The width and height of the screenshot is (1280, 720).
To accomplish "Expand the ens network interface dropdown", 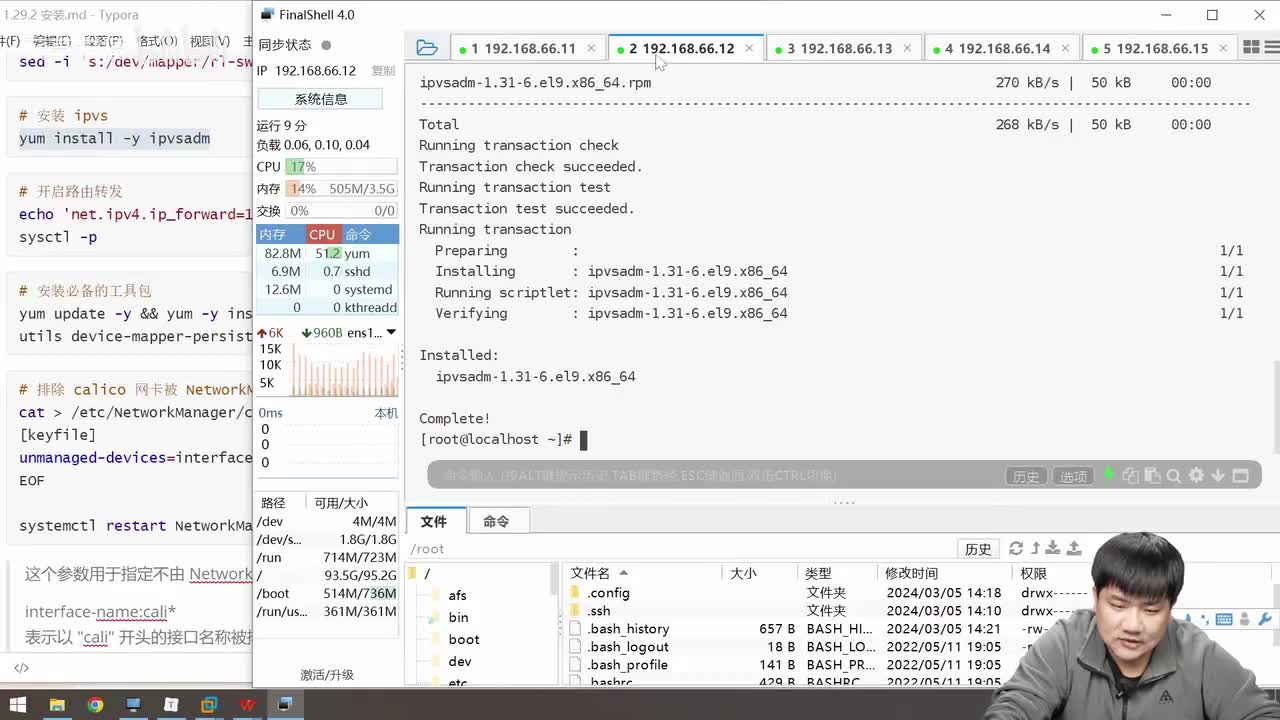I will [x=391, y=332].
